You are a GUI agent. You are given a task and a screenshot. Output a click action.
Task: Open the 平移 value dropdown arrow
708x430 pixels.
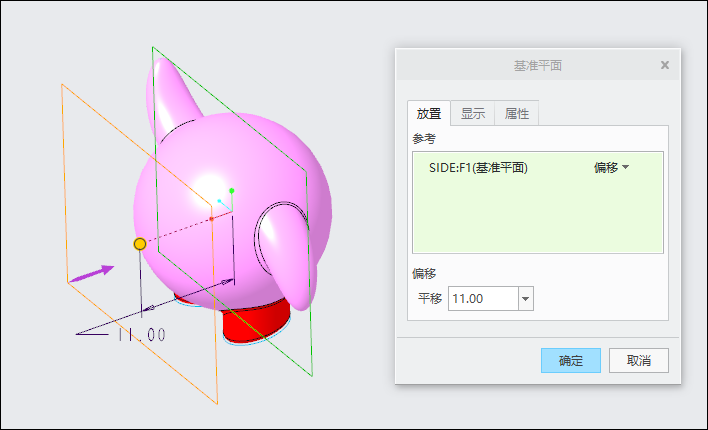click(526, 299)
